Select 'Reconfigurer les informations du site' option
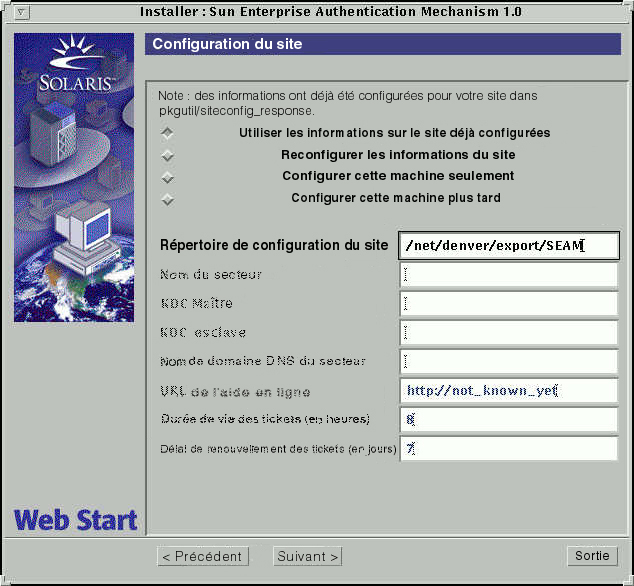This screenshot has width=634, height=586. coord(167,155)
